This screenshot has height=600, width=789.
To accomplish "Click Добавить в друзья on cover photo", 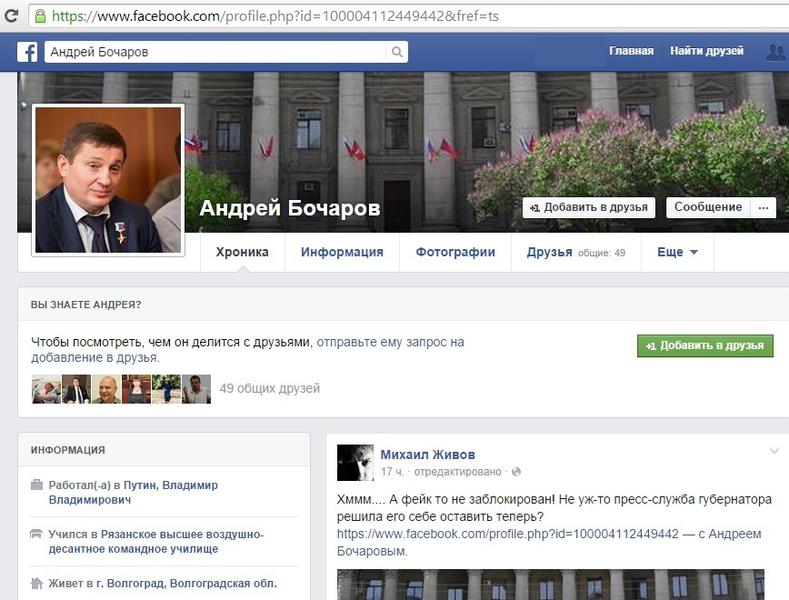I will coord(589,207).
